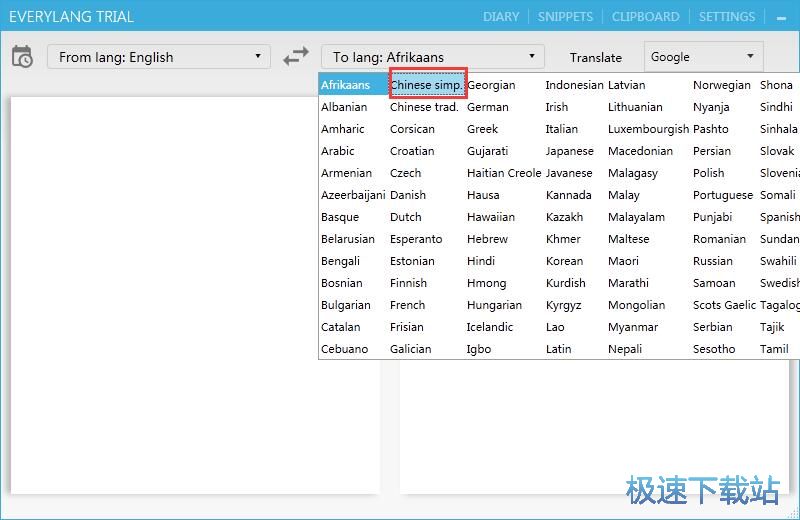Pick Esperanto from the language list
Screen dimensions: 800x520
[416, 238]
